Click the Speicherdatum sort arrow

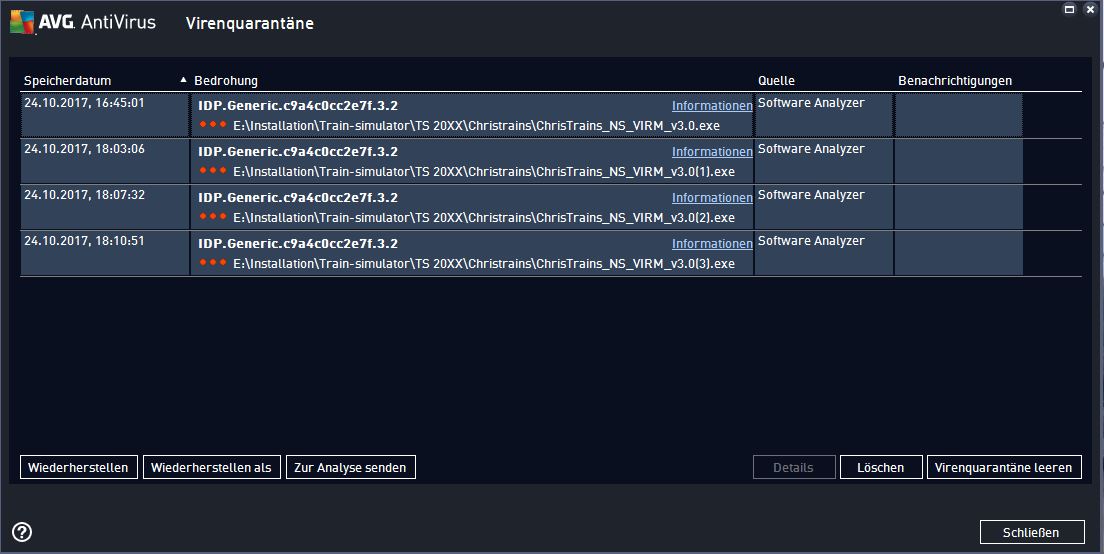point(183,80)
